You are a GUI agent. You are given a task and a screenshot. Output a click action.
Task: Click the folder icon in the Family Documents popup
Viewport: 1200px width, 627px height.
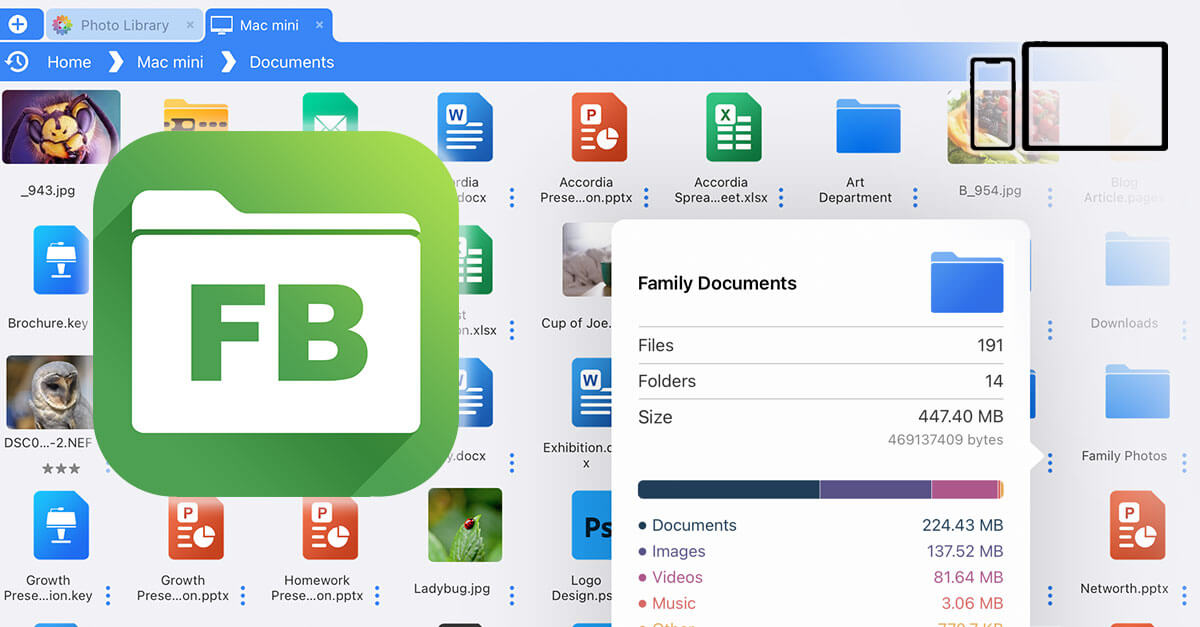[967, 283]
